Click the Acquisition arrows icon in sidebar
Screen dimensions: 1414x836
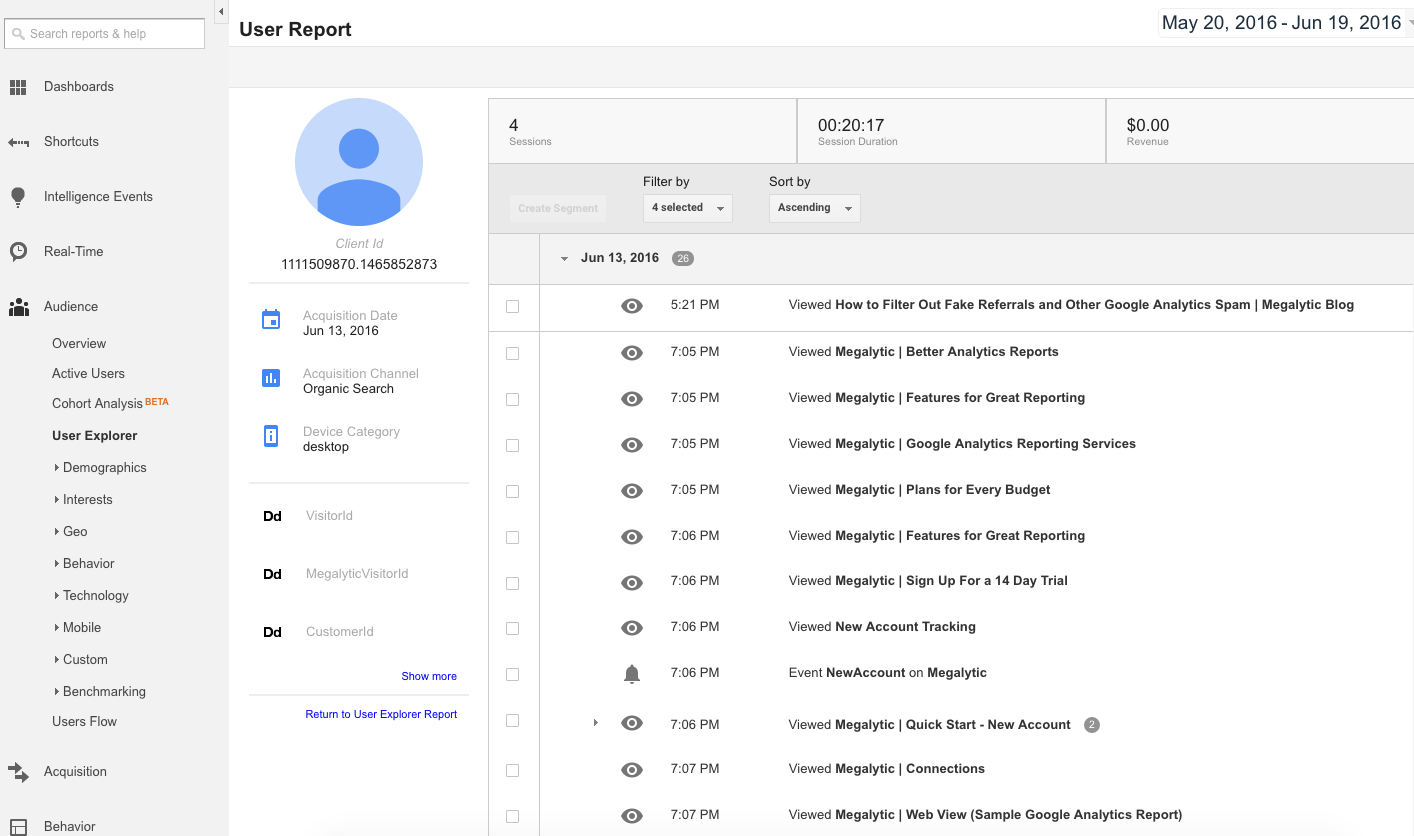[x=18, y=772]
